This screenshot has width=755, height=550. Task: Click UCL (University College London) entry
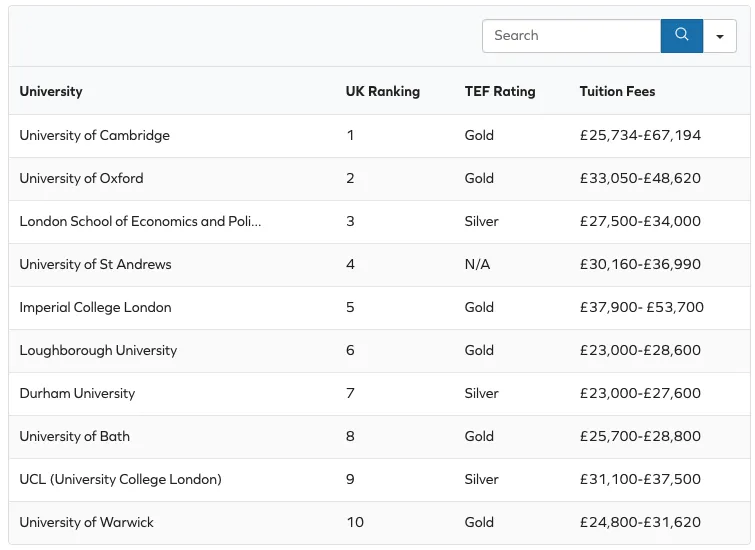click(121, 479)
